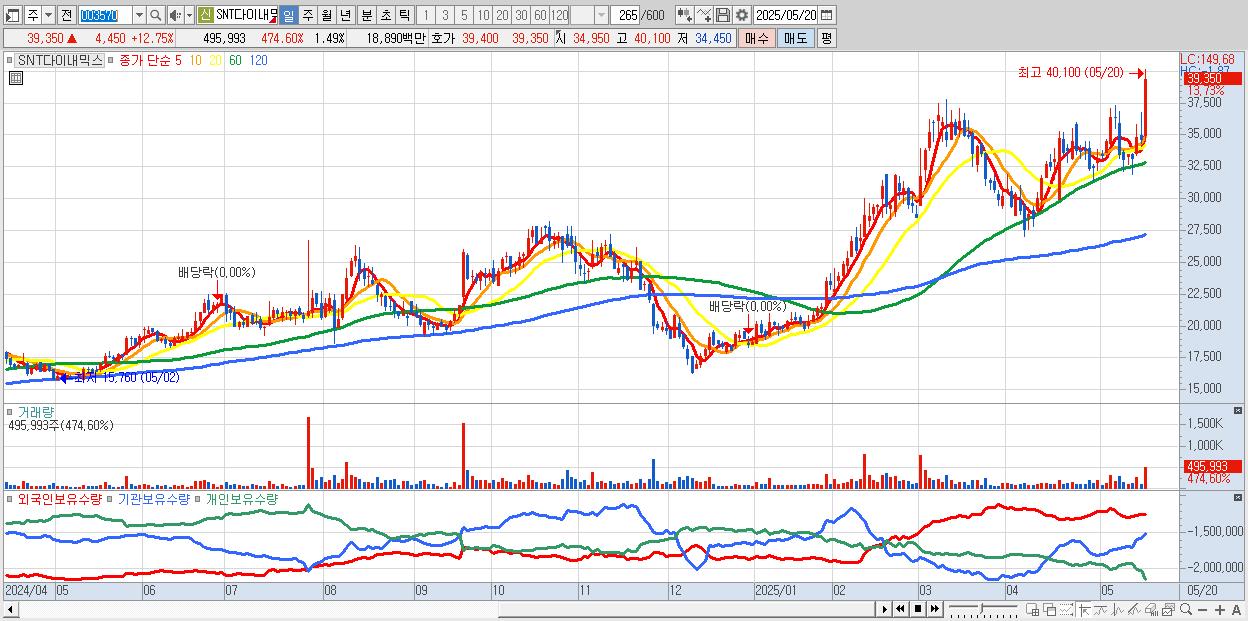This screenshot has height=621, width=1248.
Task: Choose the 1 interval button
Action: (x=425, y=15)
